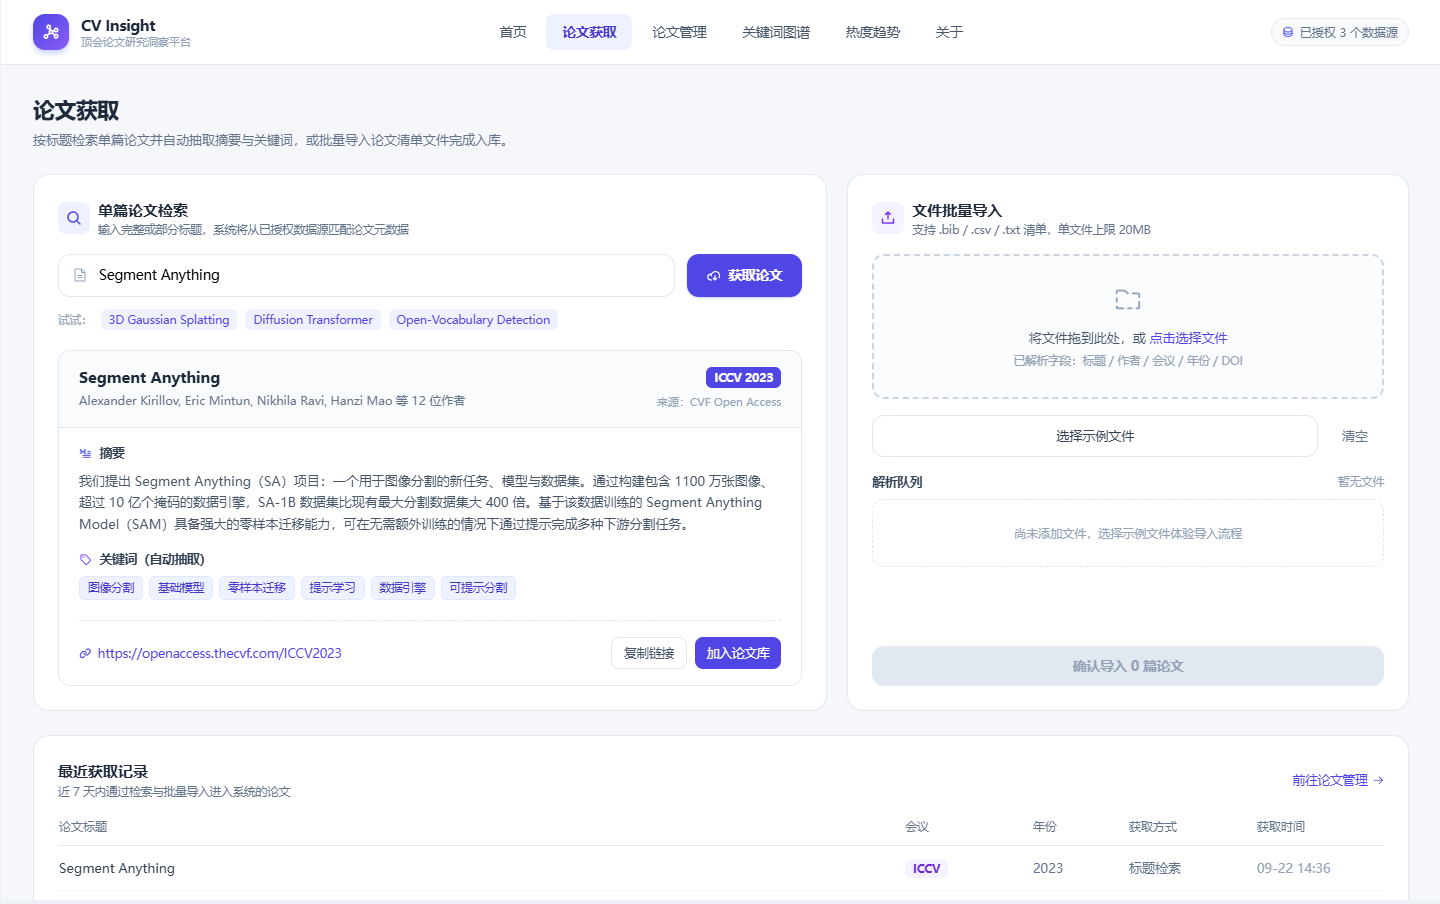Try the Diffusion Transformer suggestion

coord(313,320)
